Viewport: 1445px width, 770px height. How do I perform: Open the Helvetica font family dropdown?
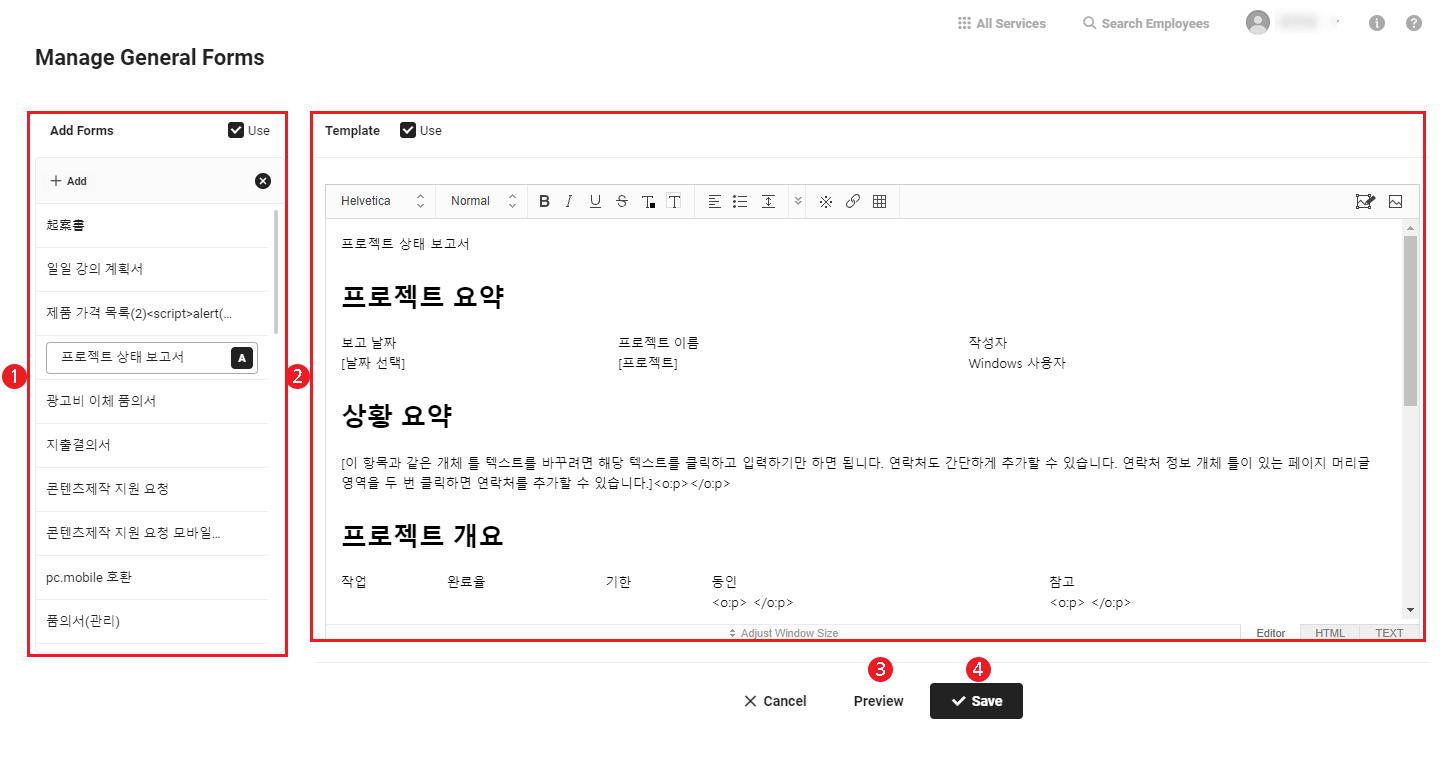tap(383, 201)
